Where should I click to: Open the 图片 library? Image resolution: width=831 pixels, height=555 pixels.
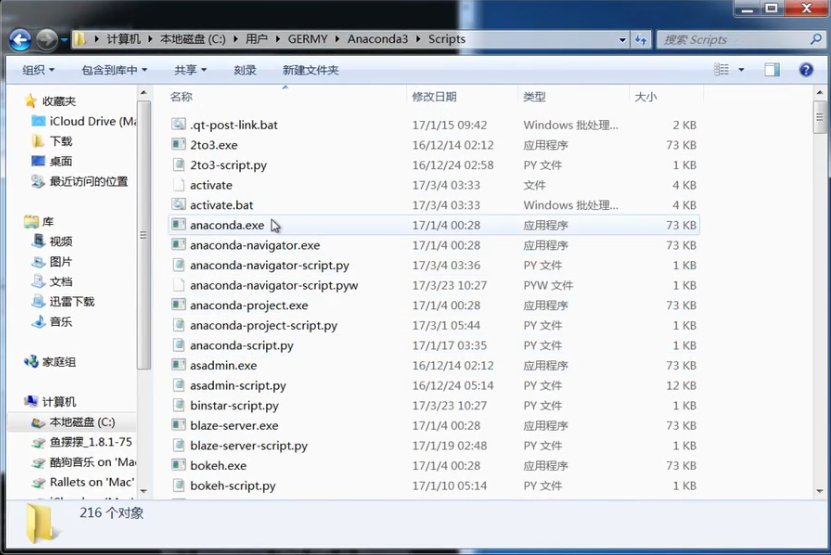click(x=52, y=262)
